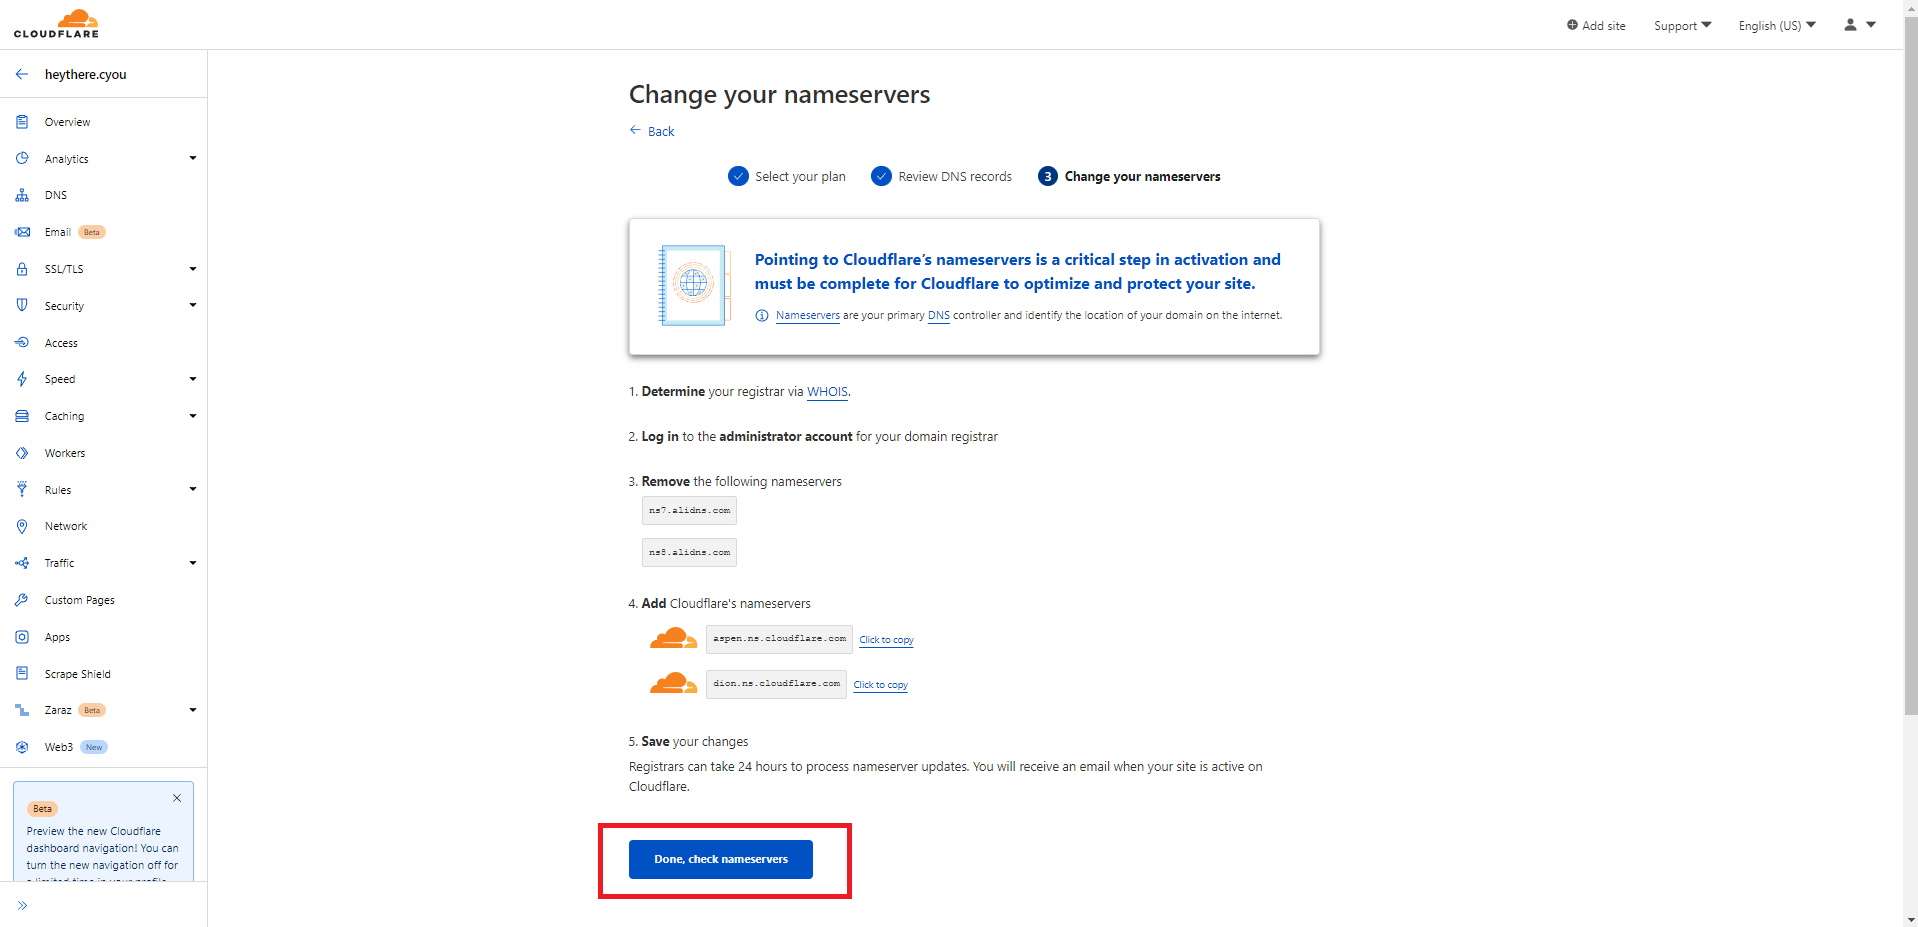Image resolution: width=1918 pixels, height=927 pixels.
Task: Expand the collapsed sidebar chevrons
Action: pyautogui.click(x=22, y=905)
